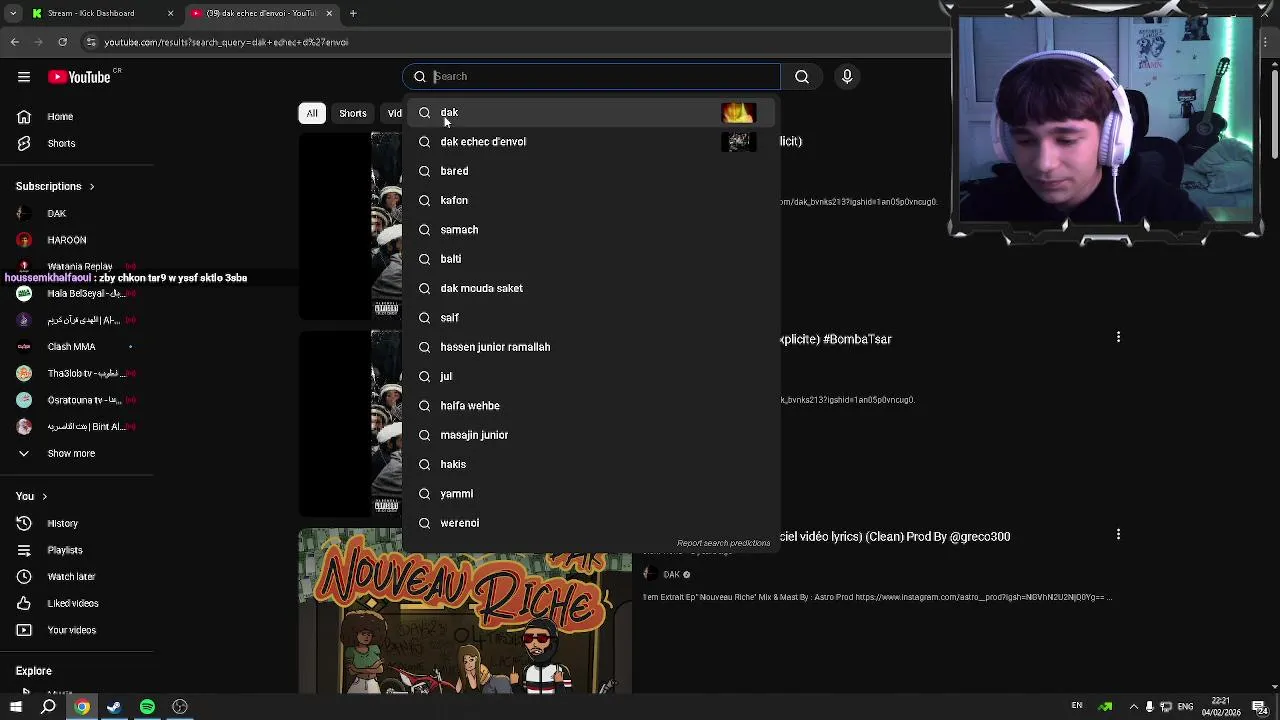This screenshot has width=1280, height=720.
Task: Select the All filter chip
Action: pos(312,113)
